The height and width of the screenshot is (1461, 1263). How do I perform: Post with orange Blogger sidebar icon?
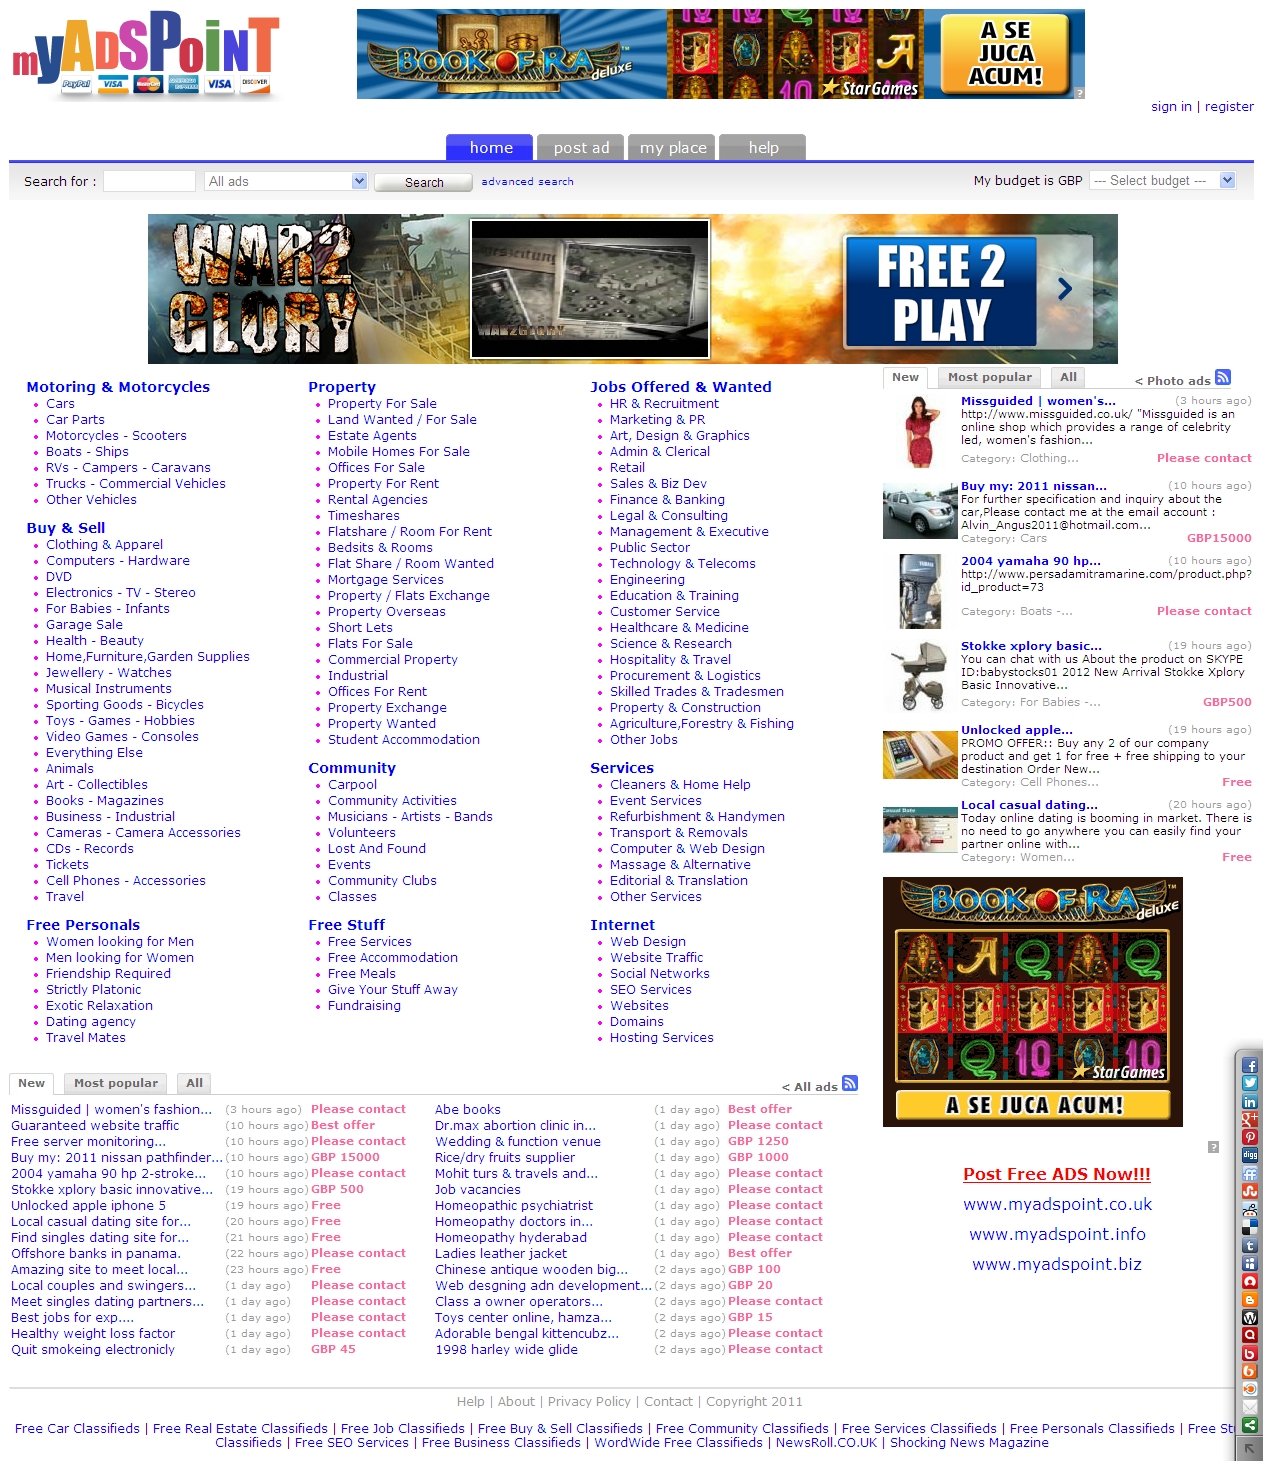[x=1250, y=1299]
